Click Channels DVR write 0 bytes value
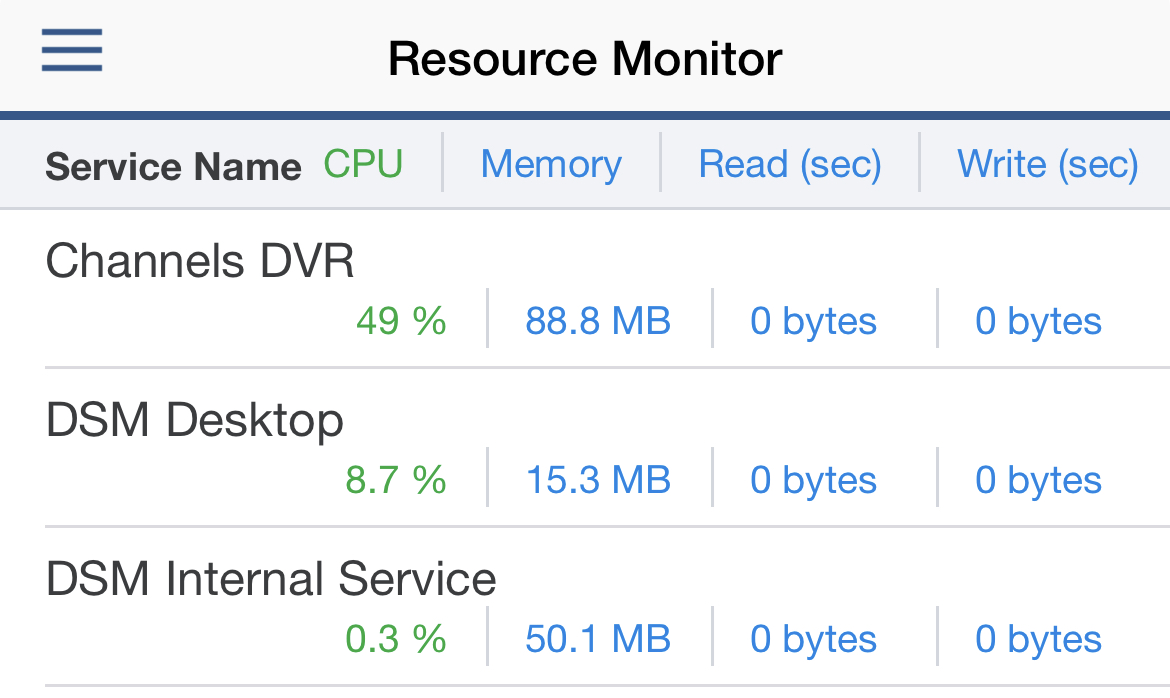Viewport: 1170px width, 698px height. tap(1039, 321)
